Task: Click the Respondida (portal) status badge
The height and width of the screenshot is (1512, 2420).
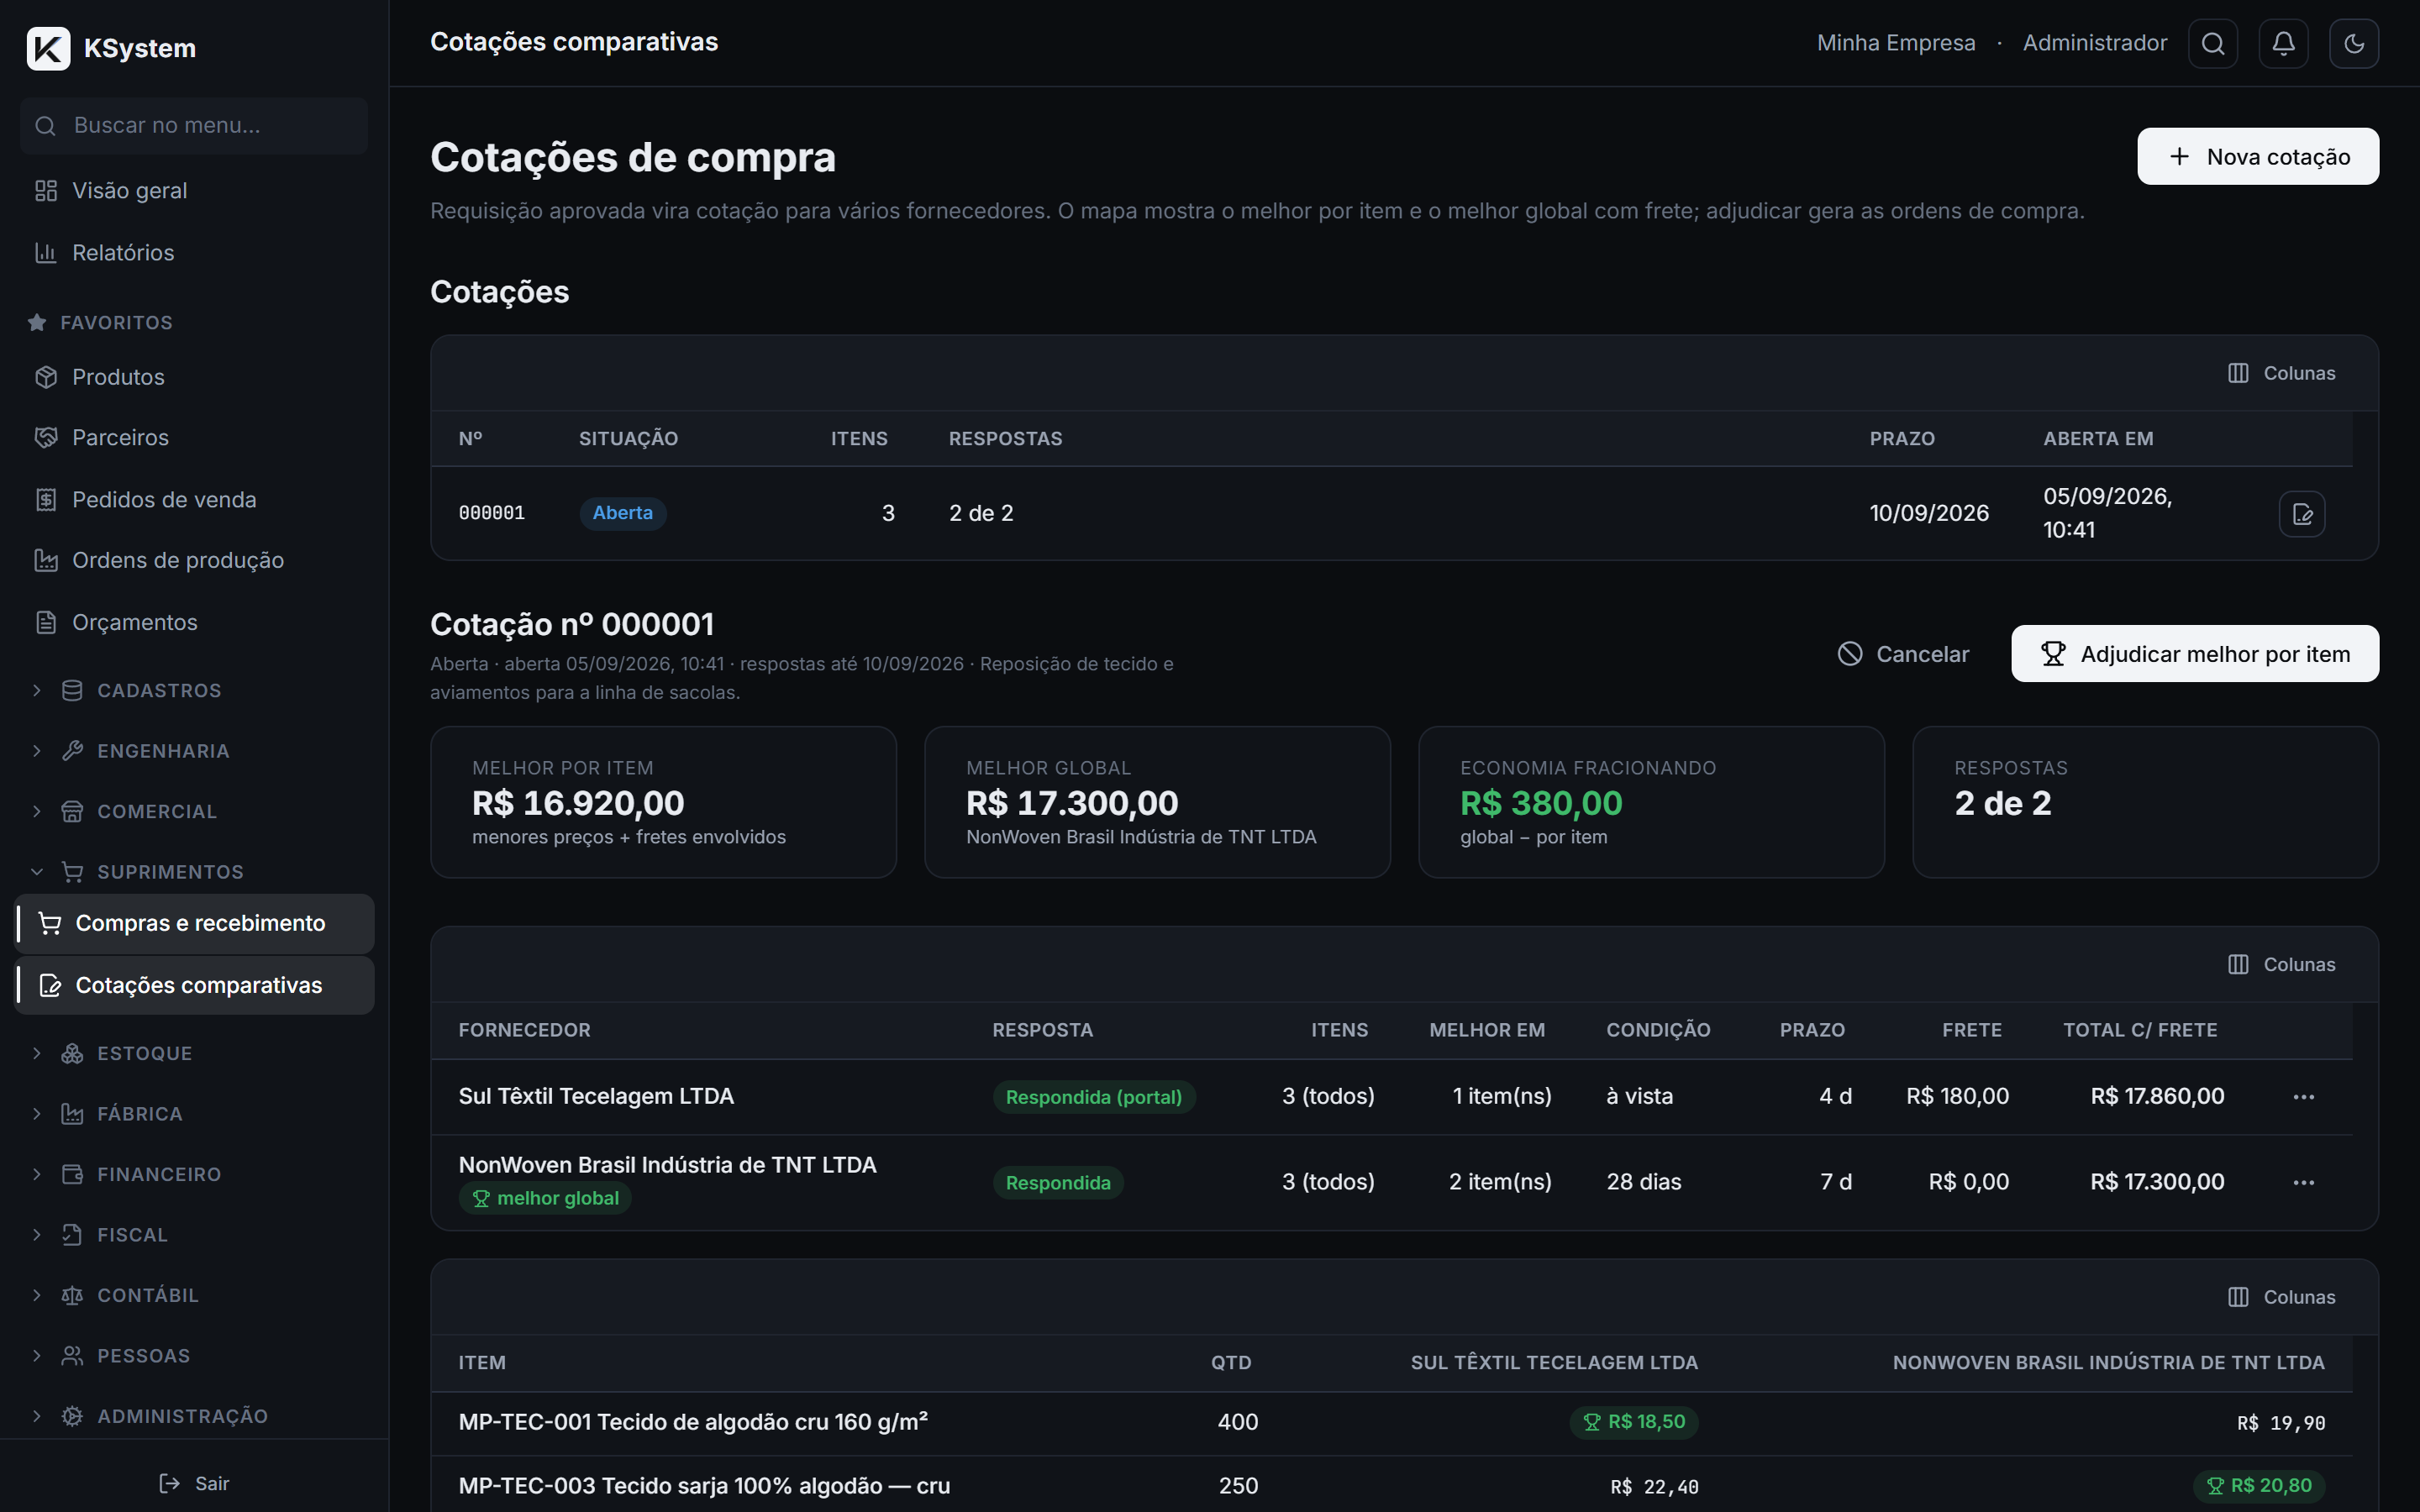Action: (1094, 1098)
